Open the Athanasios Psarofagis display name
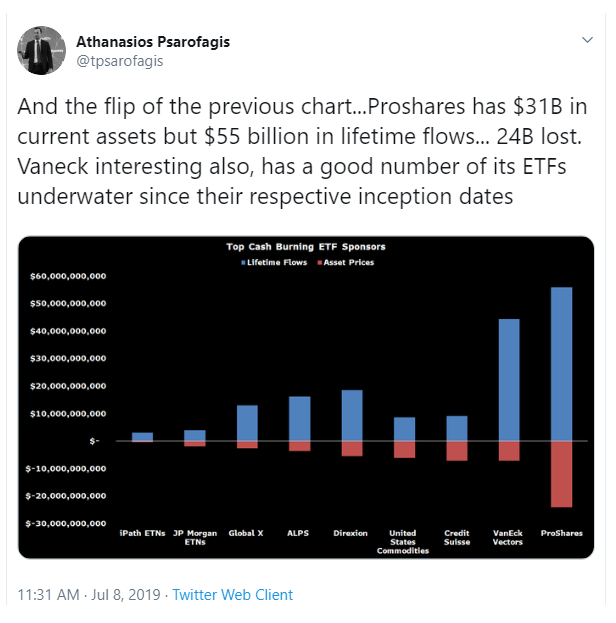 (153, 41)
